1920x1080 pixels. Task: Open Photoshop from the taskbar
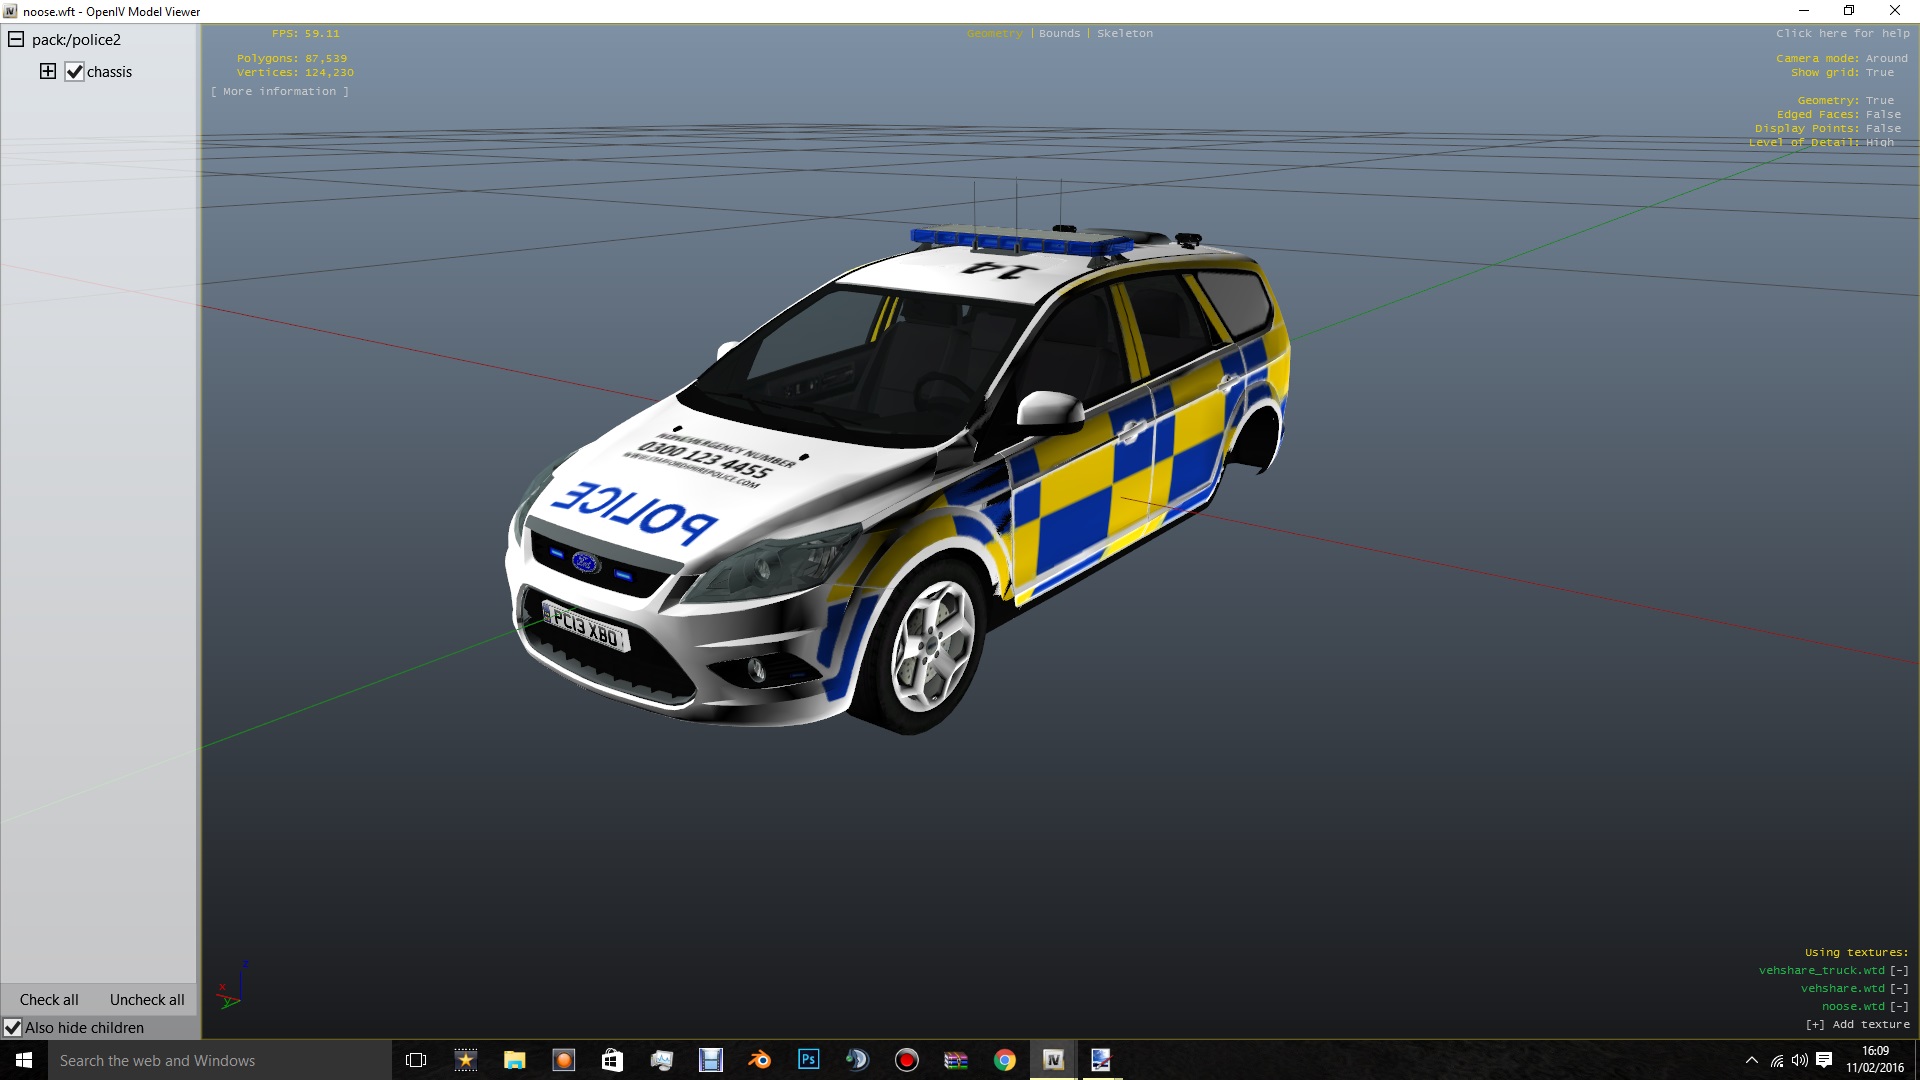click(x=808, y=1060)
